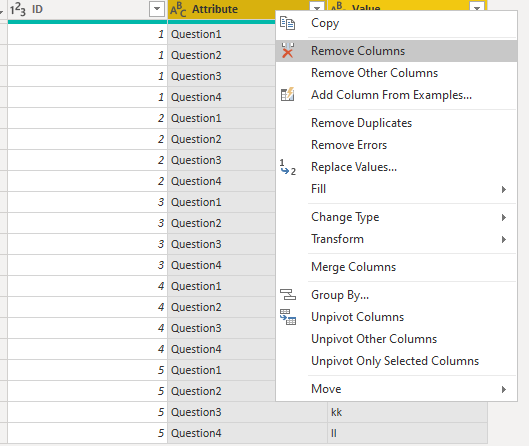This screenshot has height=446, width=529.
Task: Click Question2 cell in ID 5 row
Action: [222, 391]
